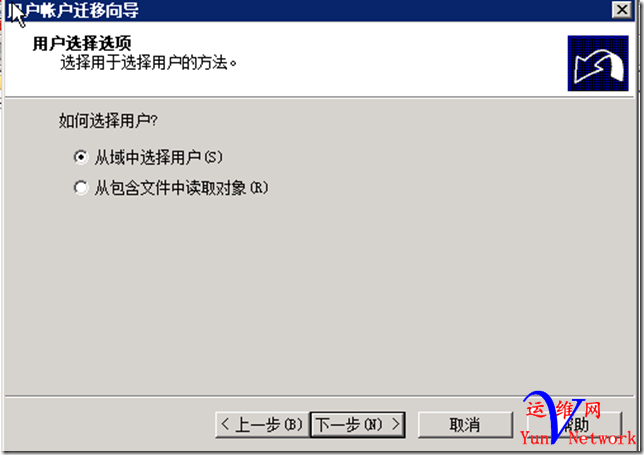
Task: Click the Yun Network watermark text
Action: (578, 438)
